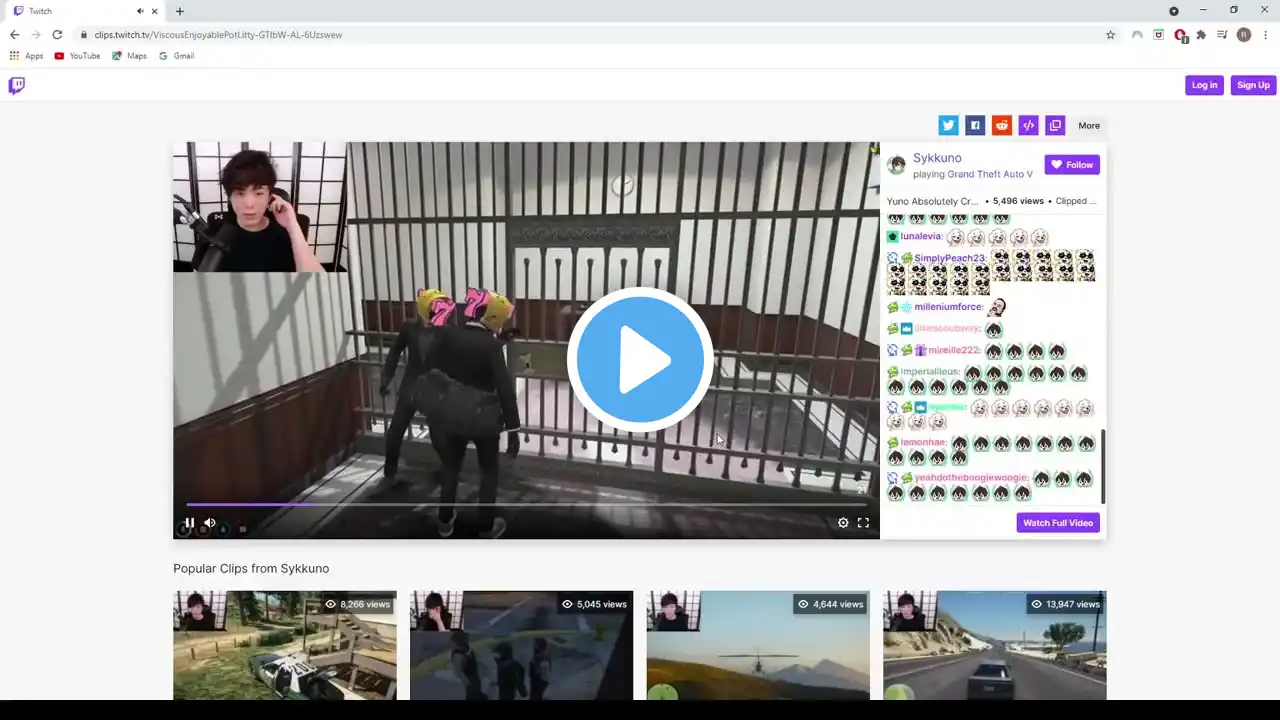
Task: Log in to Twitch
Action: pyautogui.click(x=1205, y=85)
